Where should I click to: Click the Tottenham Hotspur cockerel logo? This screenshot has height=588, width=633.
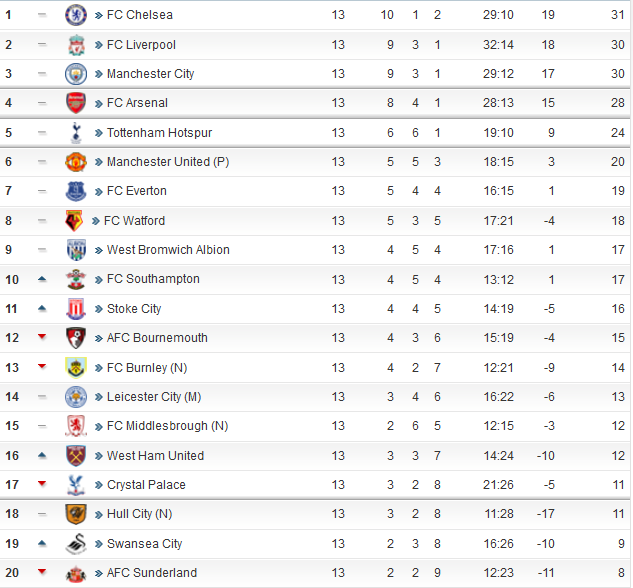click(76, 133)
